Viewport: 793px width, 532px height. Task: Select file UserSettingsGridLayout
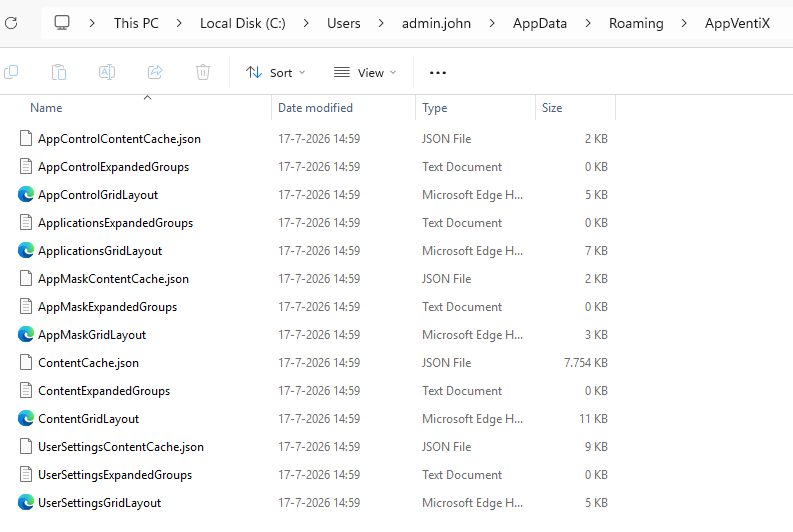(x=100, y=503)
